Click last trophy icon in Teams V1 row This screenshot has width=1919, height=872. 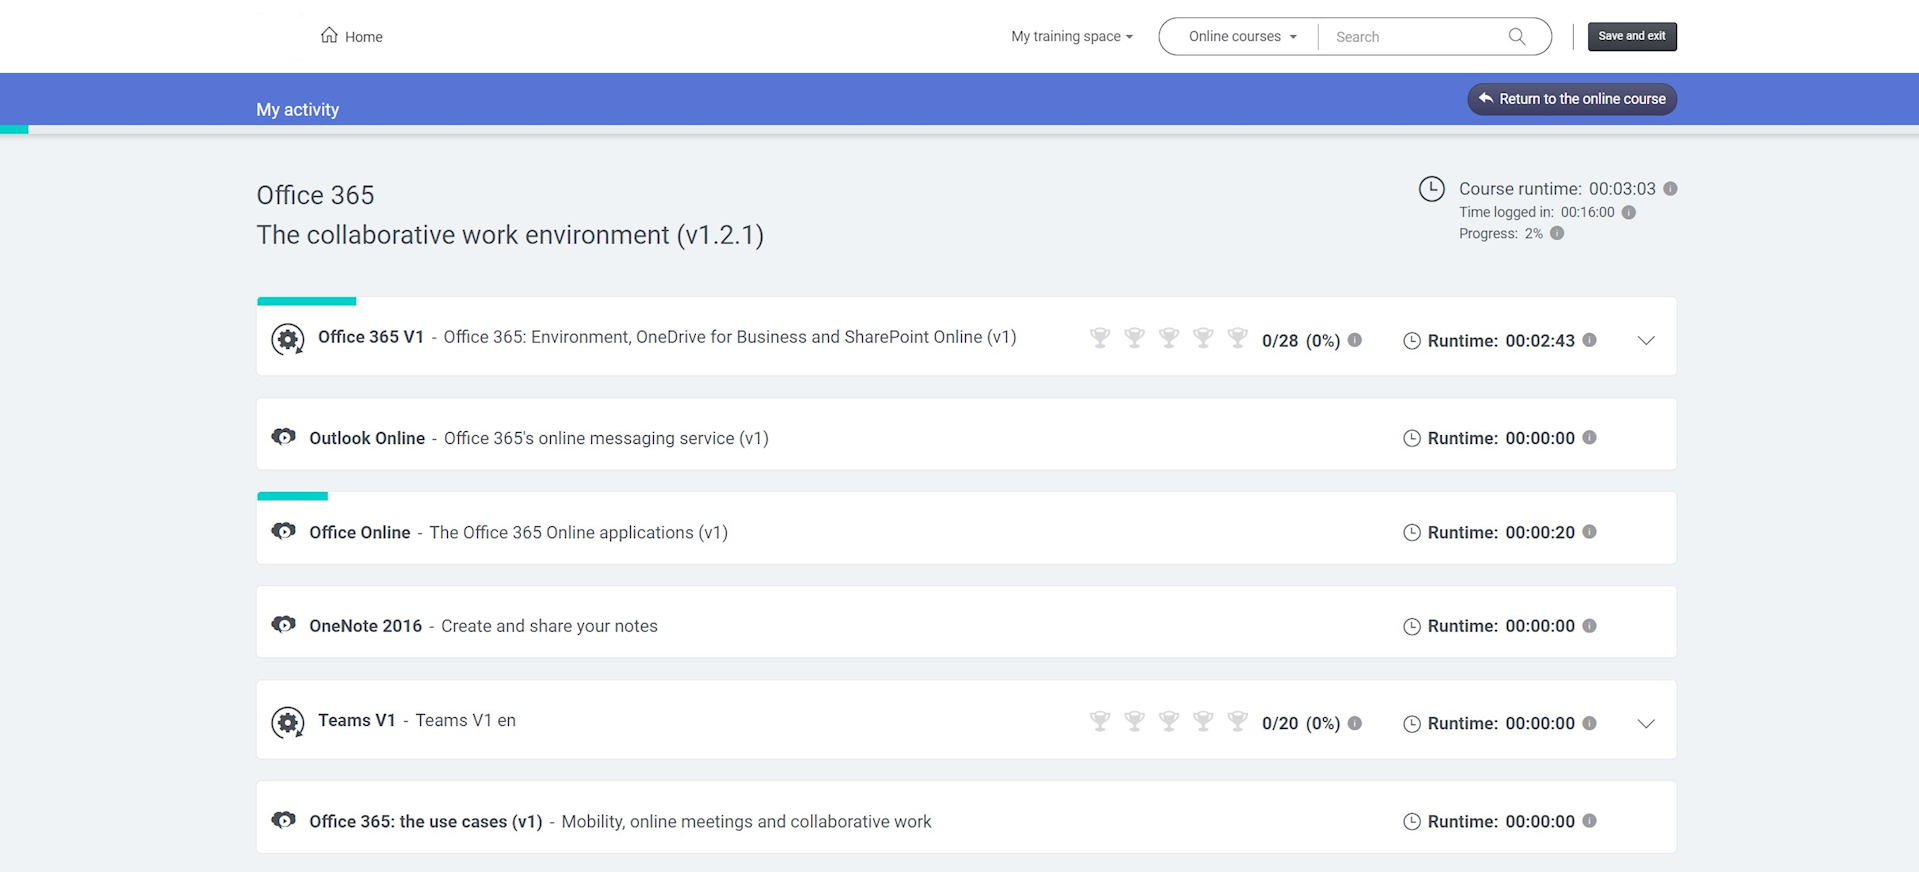(x=1238, y=721)
